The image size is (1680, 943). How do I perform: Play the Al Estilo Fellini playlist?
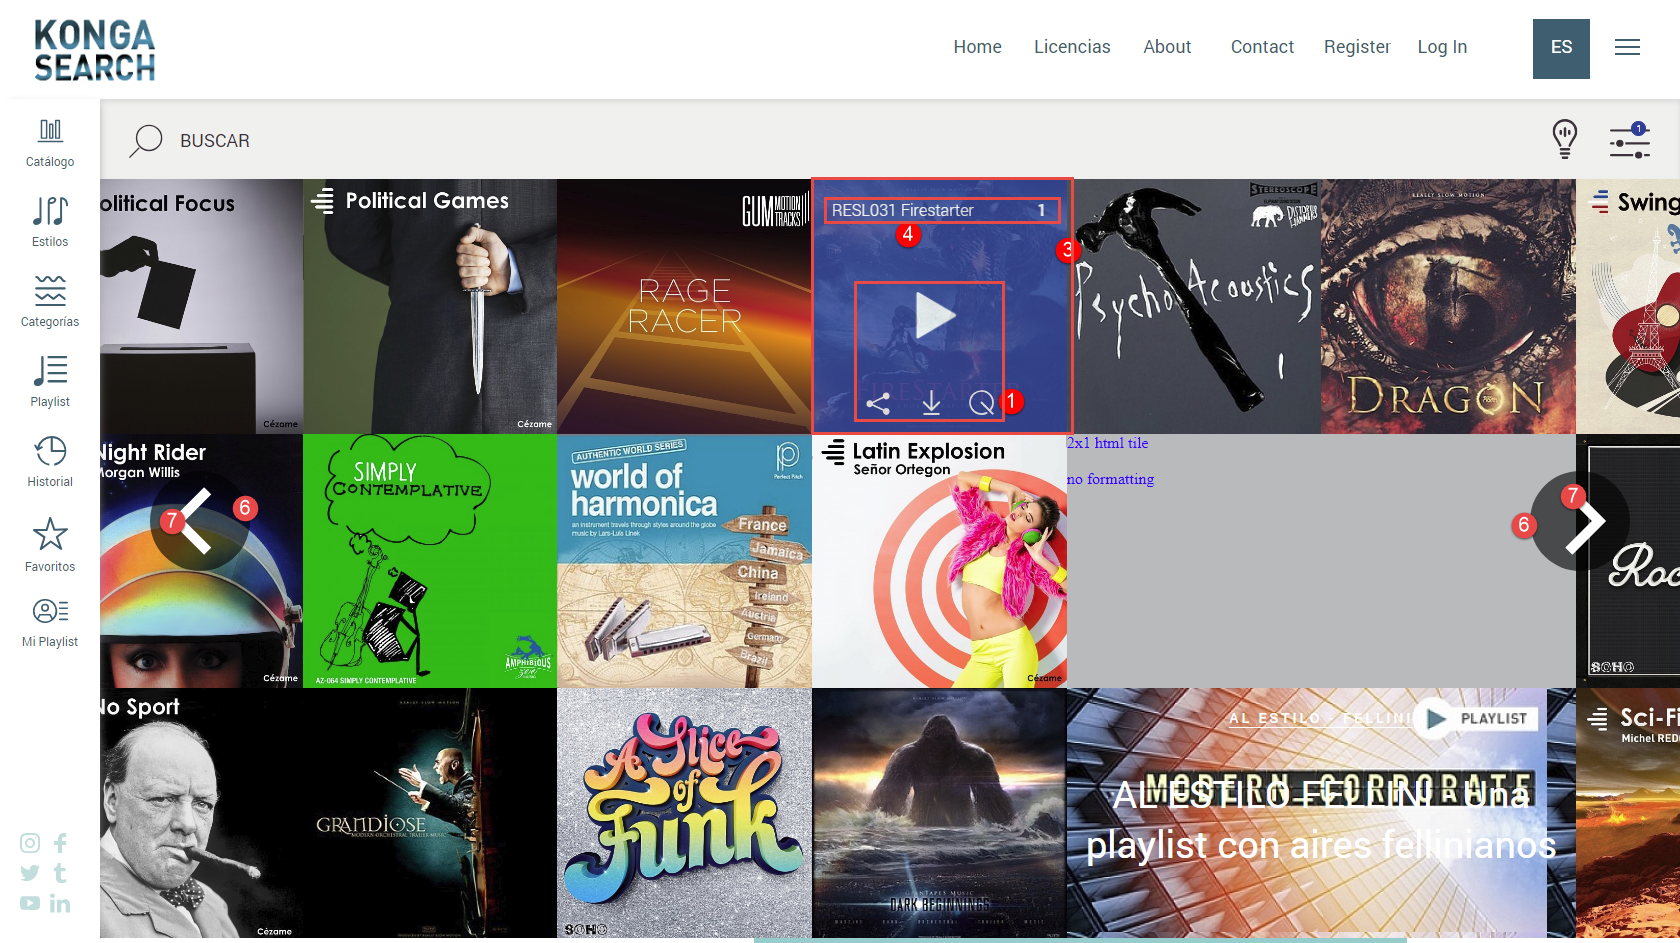tap(1436, 718)
